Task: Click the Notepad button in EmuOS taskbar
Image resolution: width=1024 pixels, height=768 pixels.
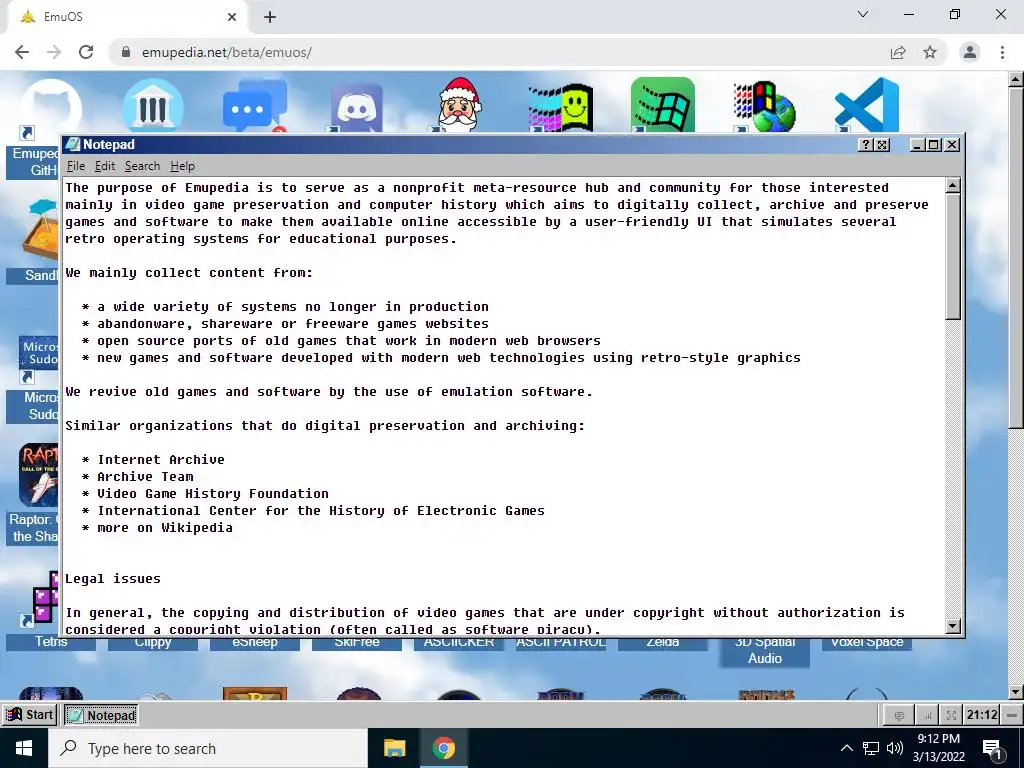Action: [x=102, y=715]
